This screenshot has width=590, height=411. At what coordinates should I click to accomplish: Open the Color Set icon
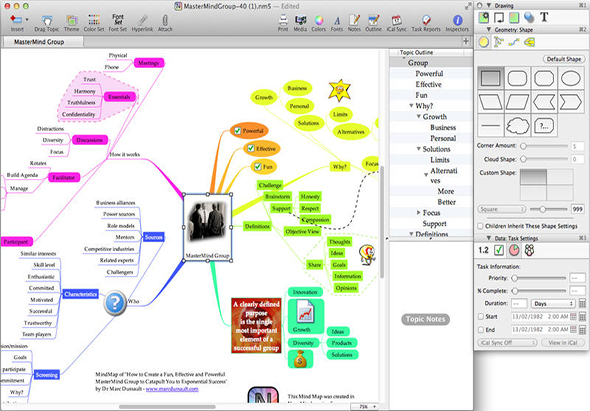click(x=94, y=23)
